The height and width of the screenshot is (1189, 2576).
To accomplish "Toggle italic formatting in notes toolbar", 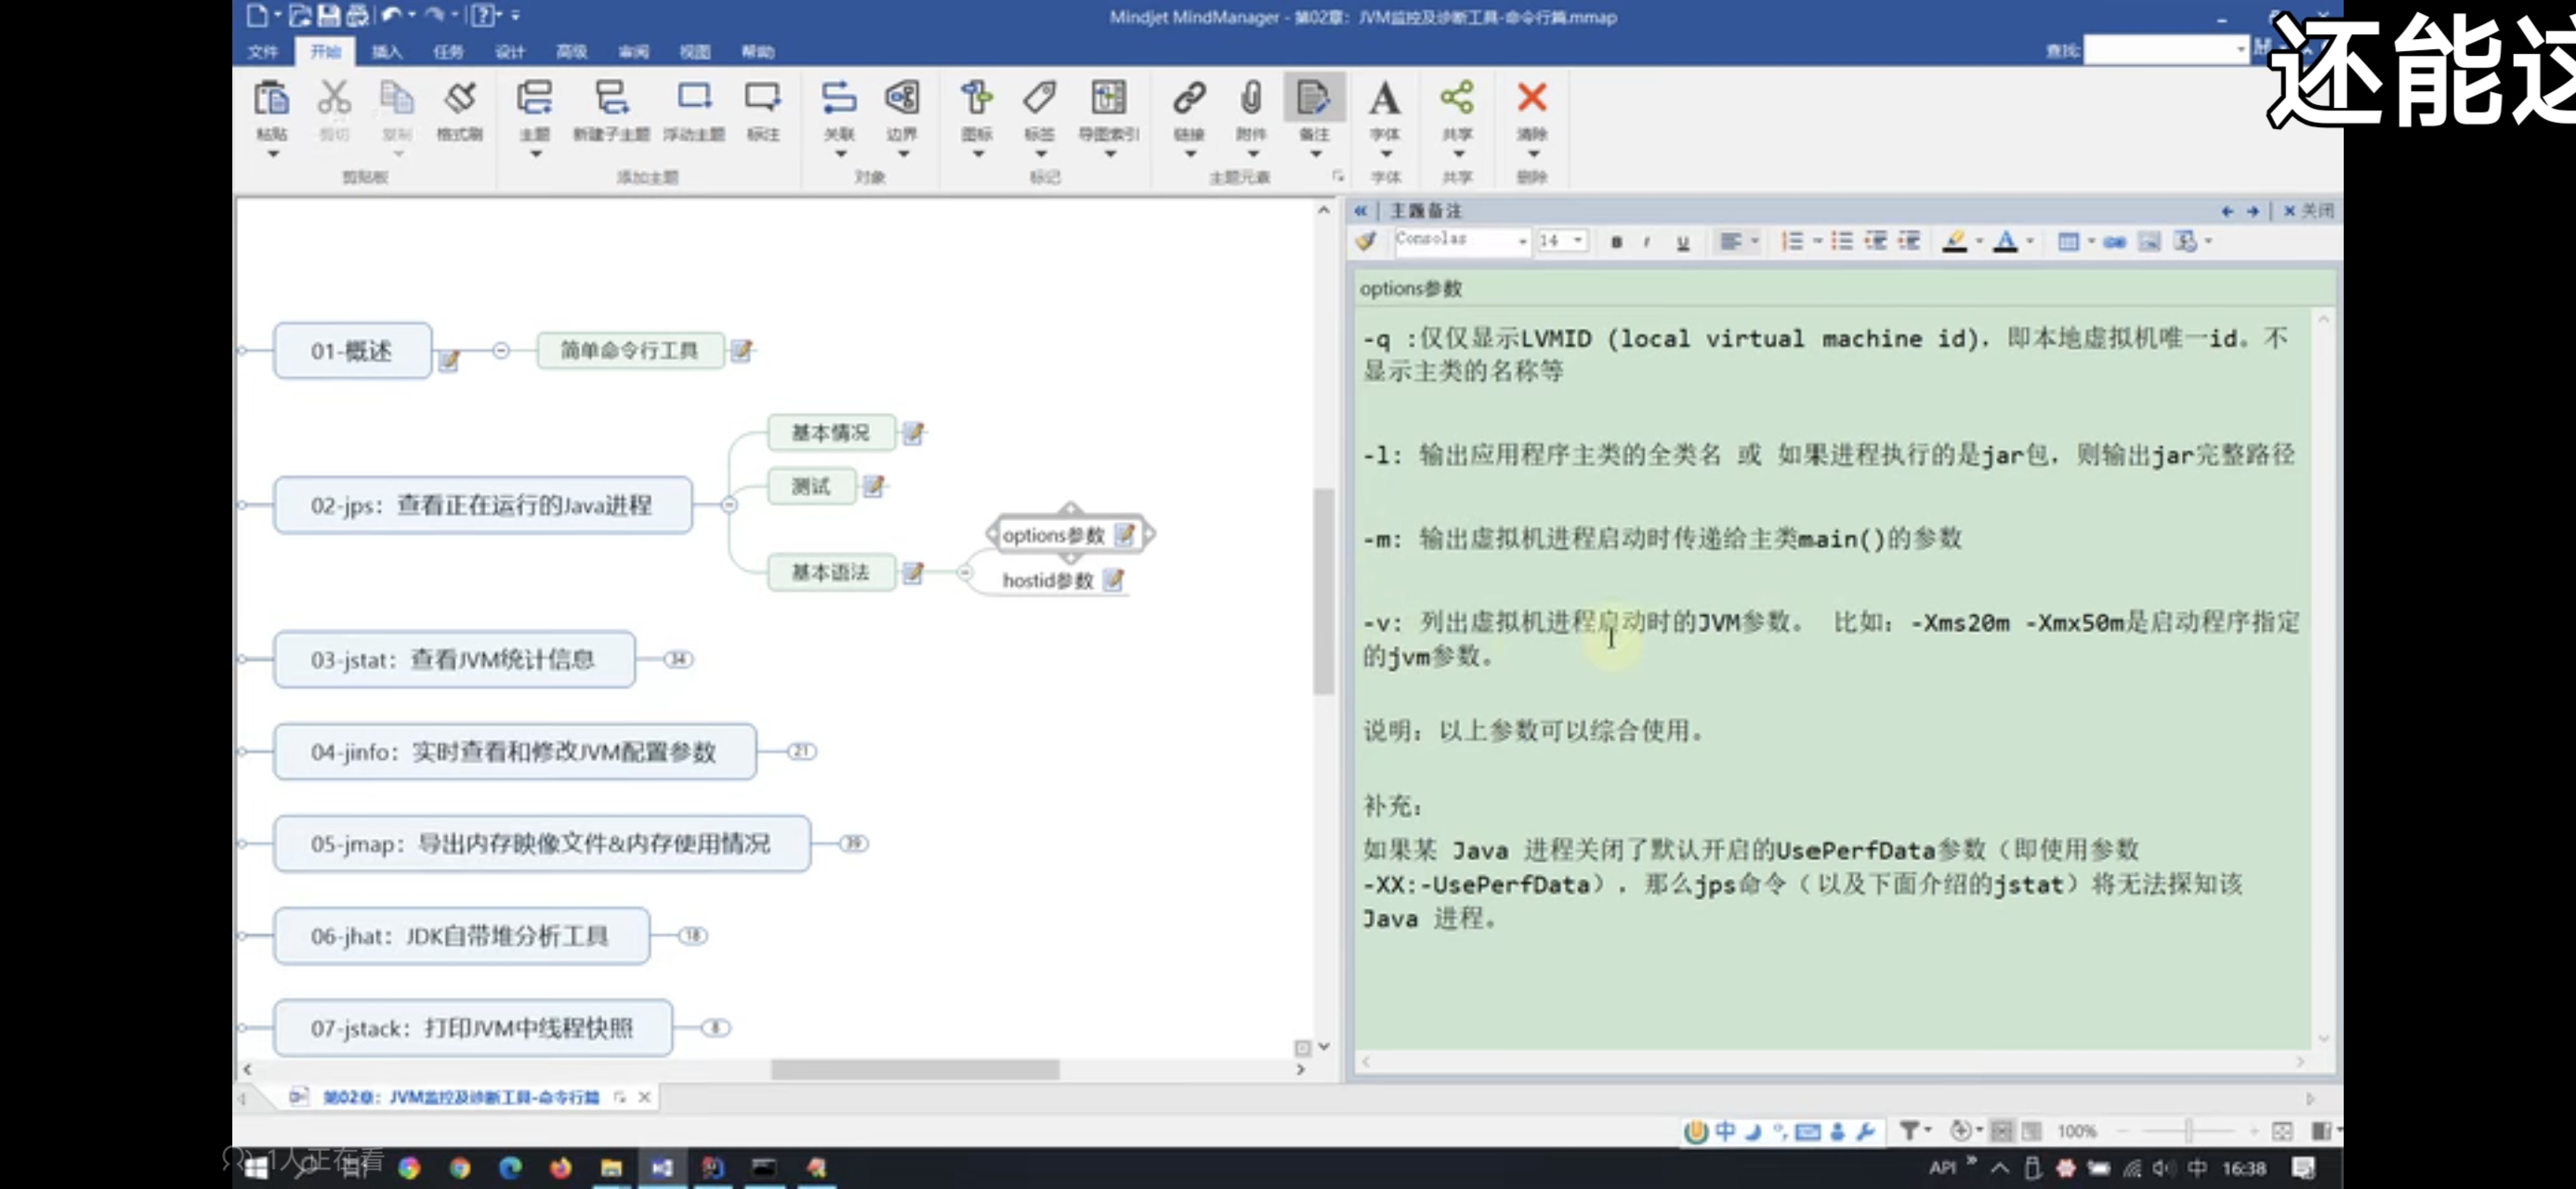I will pos(1647,242).
